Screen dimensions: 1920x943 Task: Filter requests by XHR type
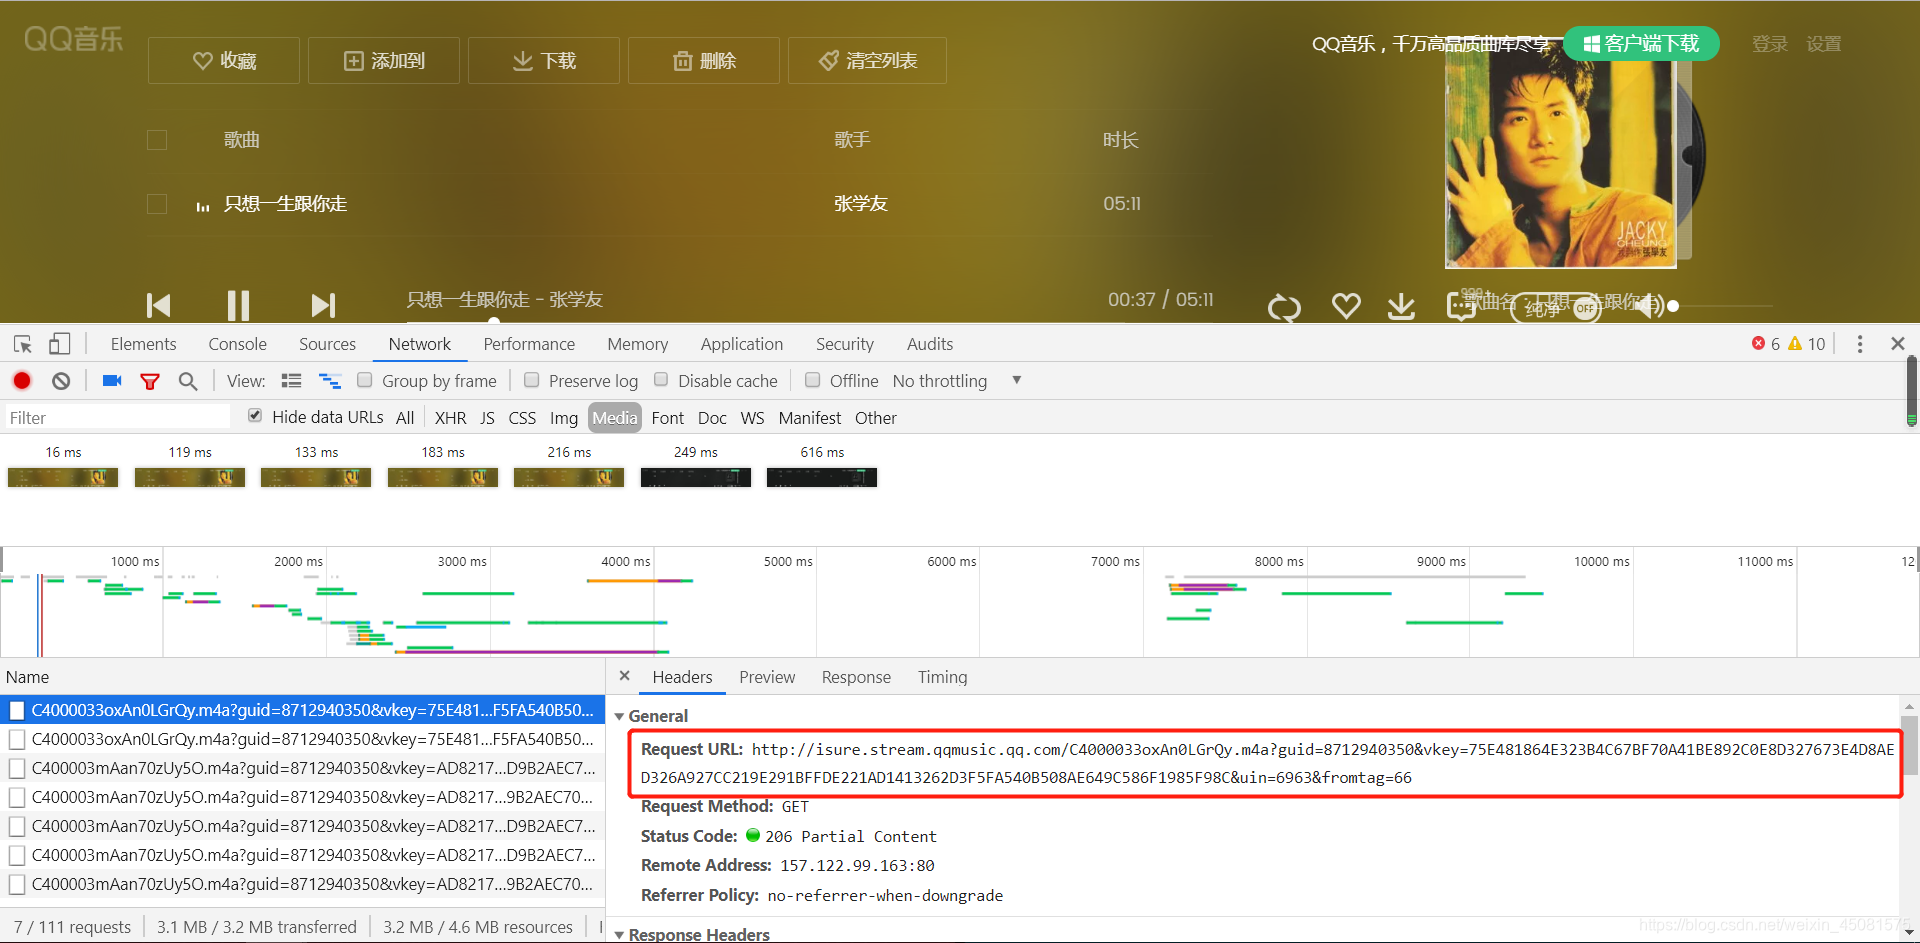450,418
